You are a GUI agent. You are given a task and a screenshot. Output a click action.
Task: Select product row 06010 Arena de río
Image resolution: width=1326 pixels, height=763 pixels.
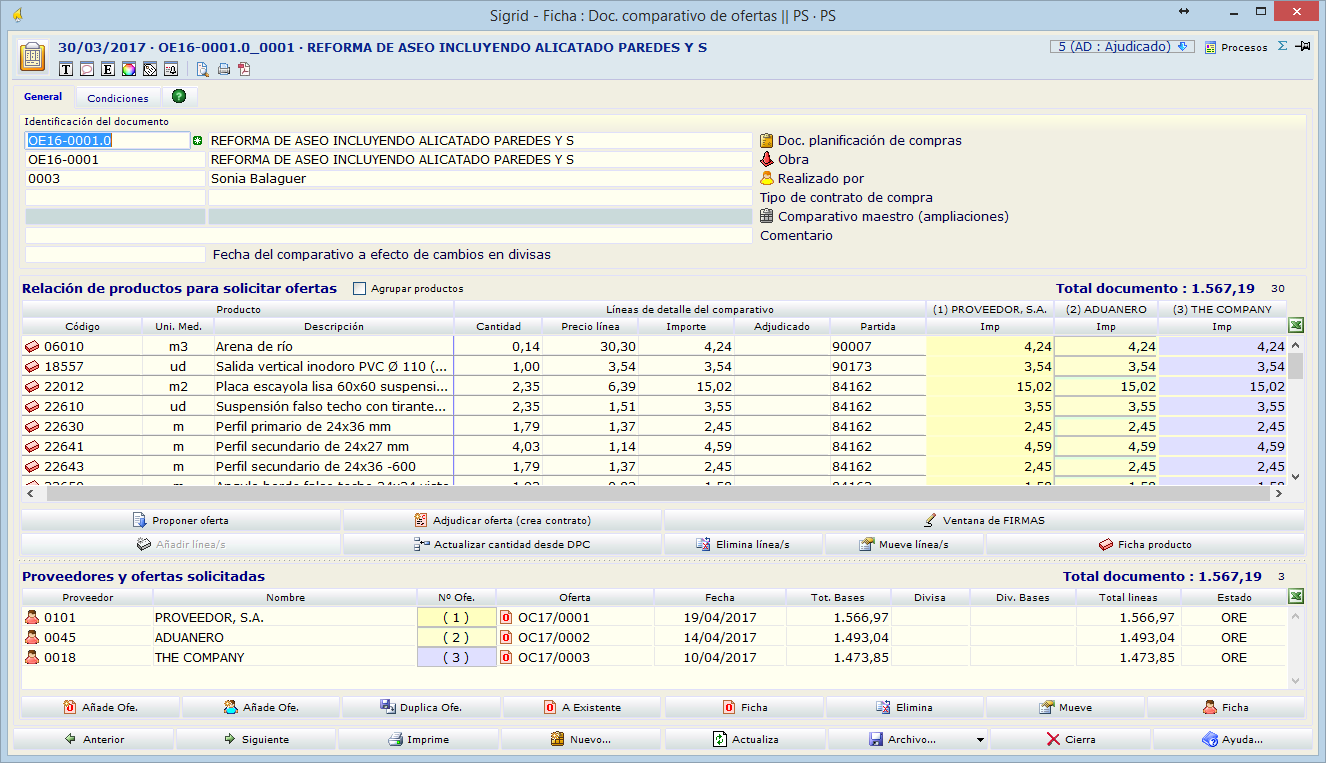coord(654,346)
